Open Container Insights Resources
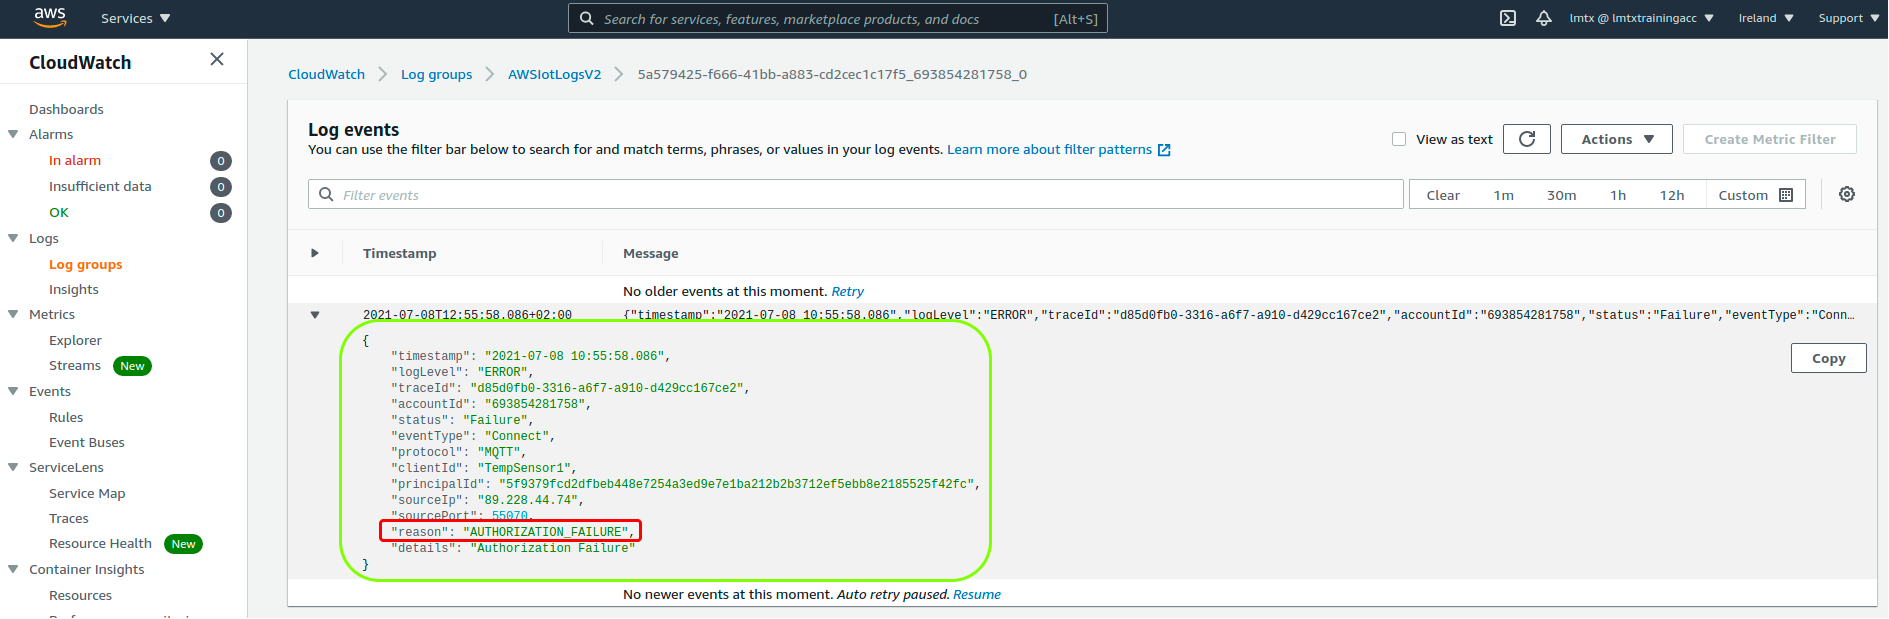The width and height of the screenshot is (1889, 619). pyautogui.click(x=80, y=595)
